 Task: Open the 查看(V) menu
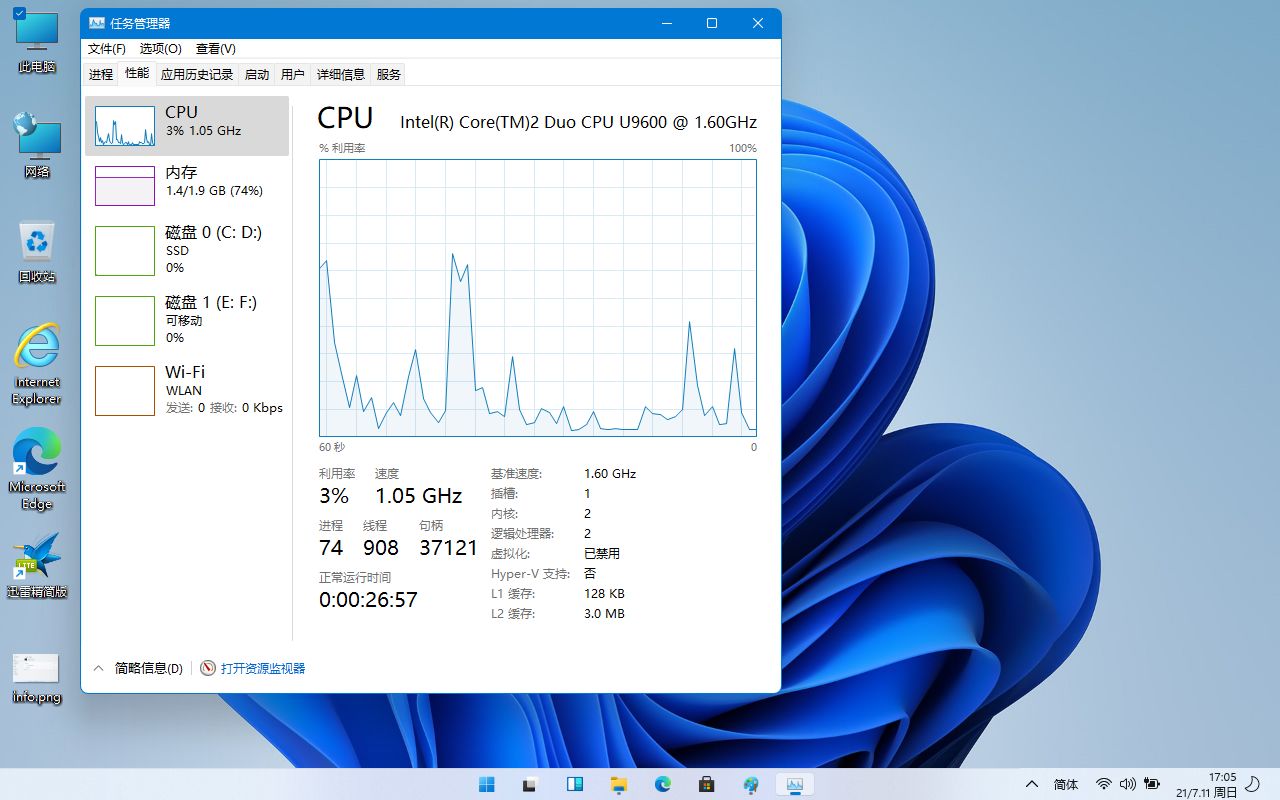point(215,49)
